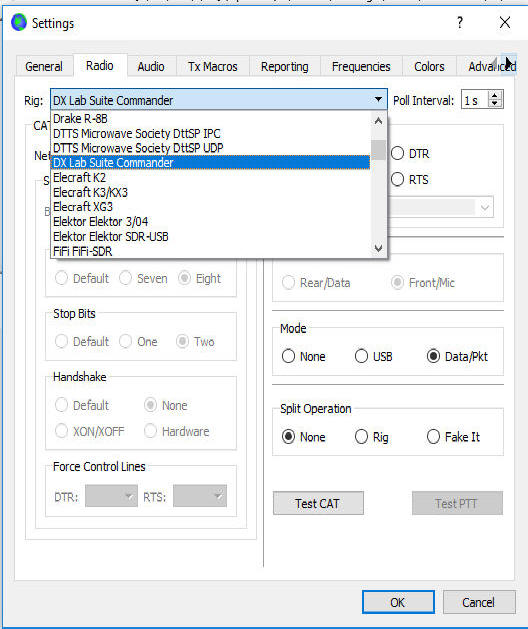Close the Settings dialog with X
Image resolution: width=528 pixels, height=629 pixels.
click(x=505, y=22)
